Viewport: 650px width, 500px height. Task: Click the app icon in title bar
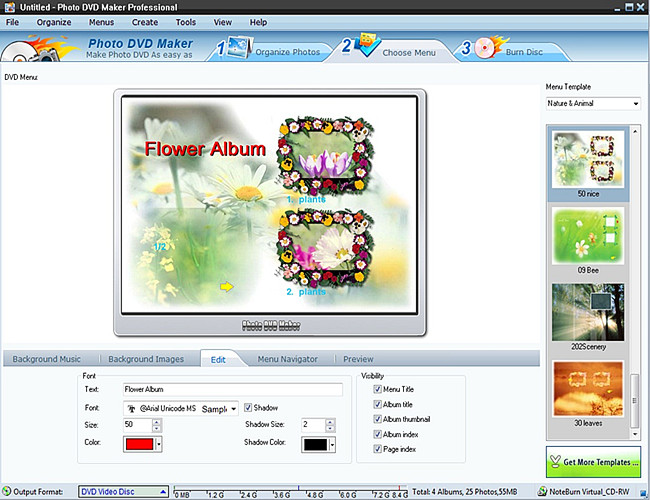[9, 7]
